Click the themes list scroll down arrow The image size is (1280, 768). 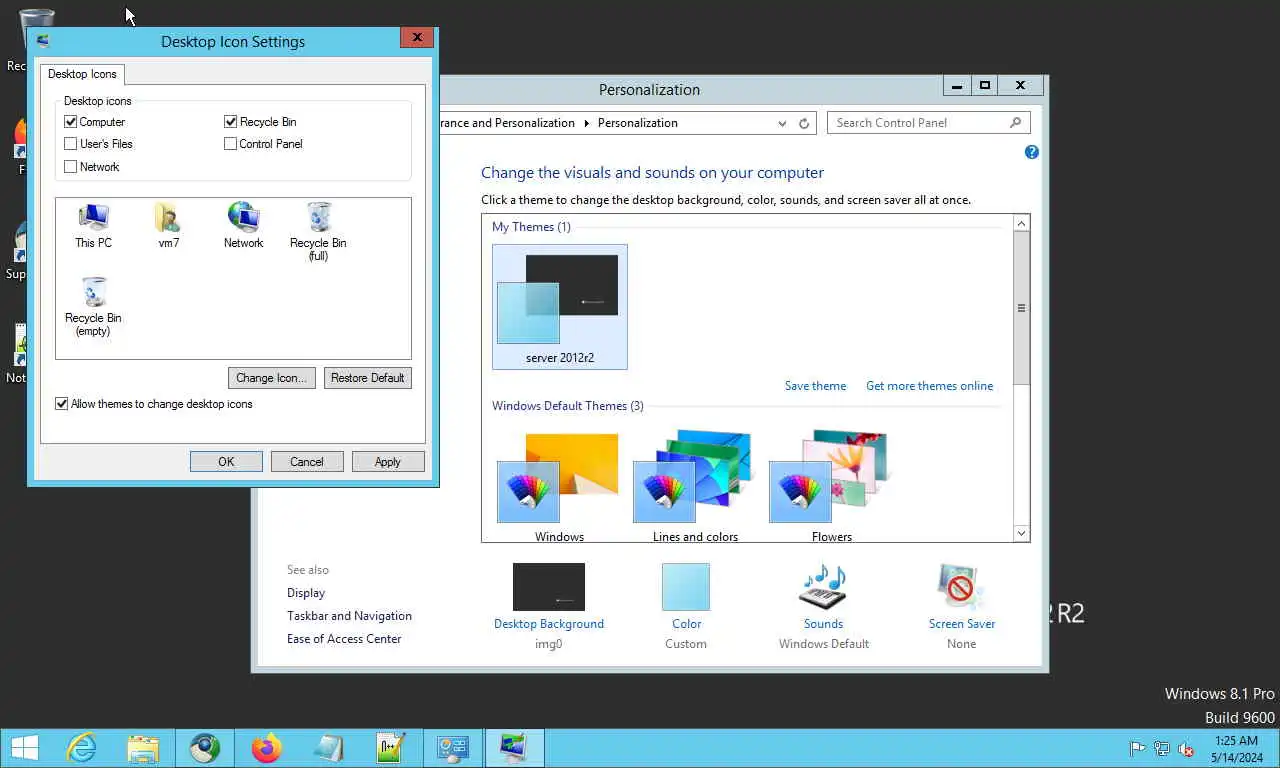(x=1021, y=534)
